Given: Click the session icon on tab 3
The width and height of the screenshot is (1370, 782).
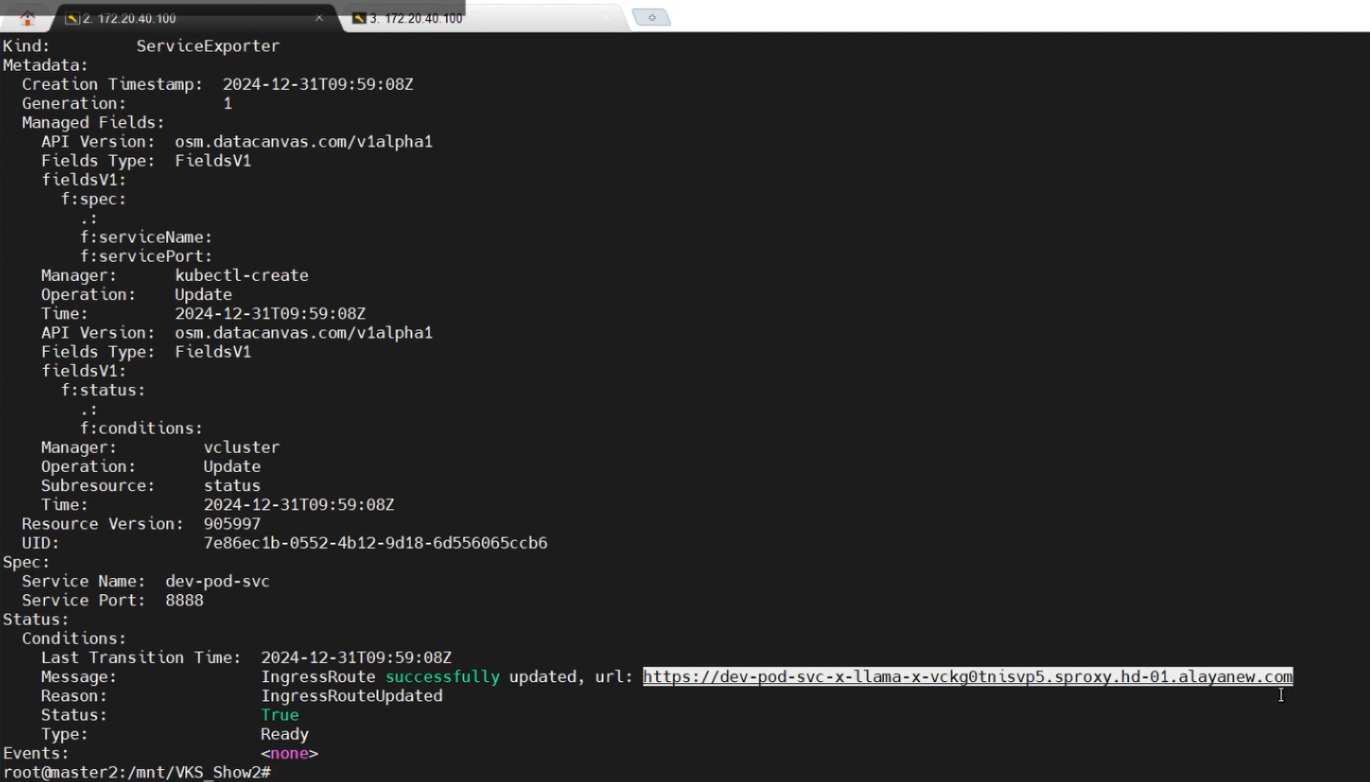Looking at the screenshot, I should click(359, 18).
